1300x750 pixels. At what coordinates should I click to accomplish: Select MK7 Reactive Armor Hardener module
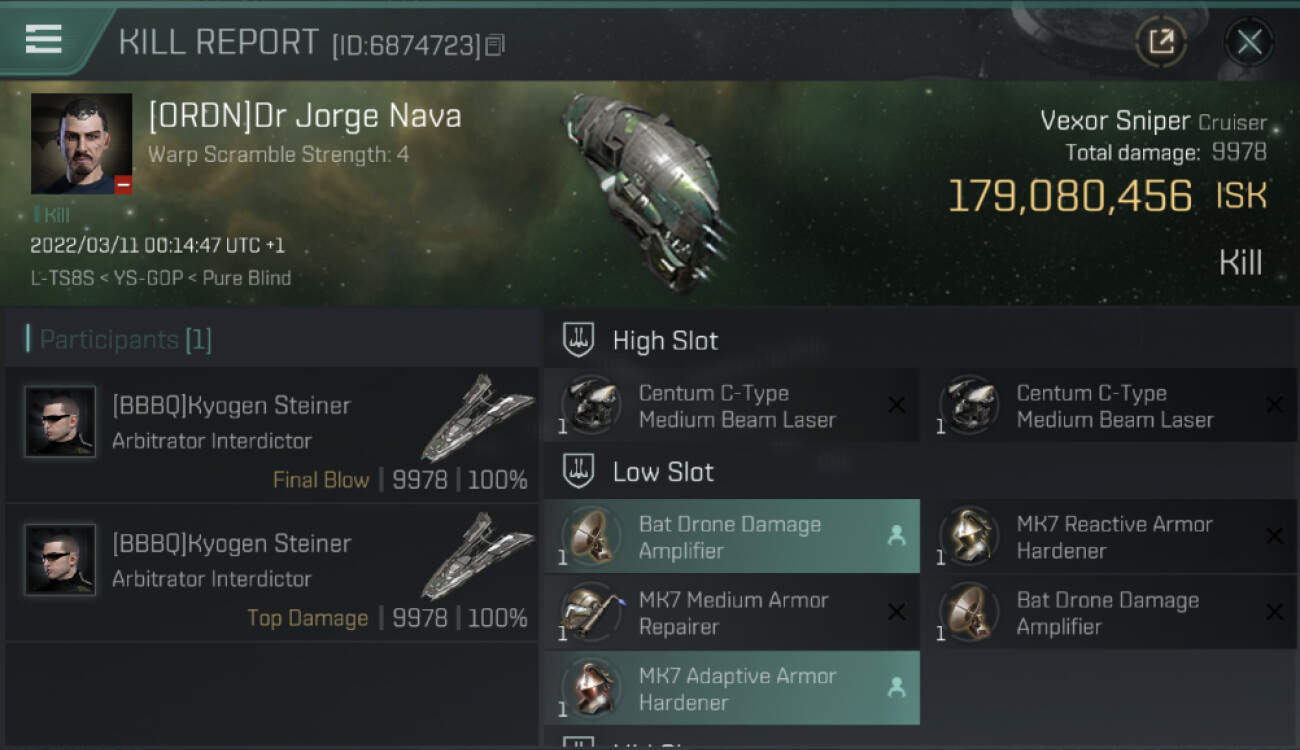tap(1109, 536)
